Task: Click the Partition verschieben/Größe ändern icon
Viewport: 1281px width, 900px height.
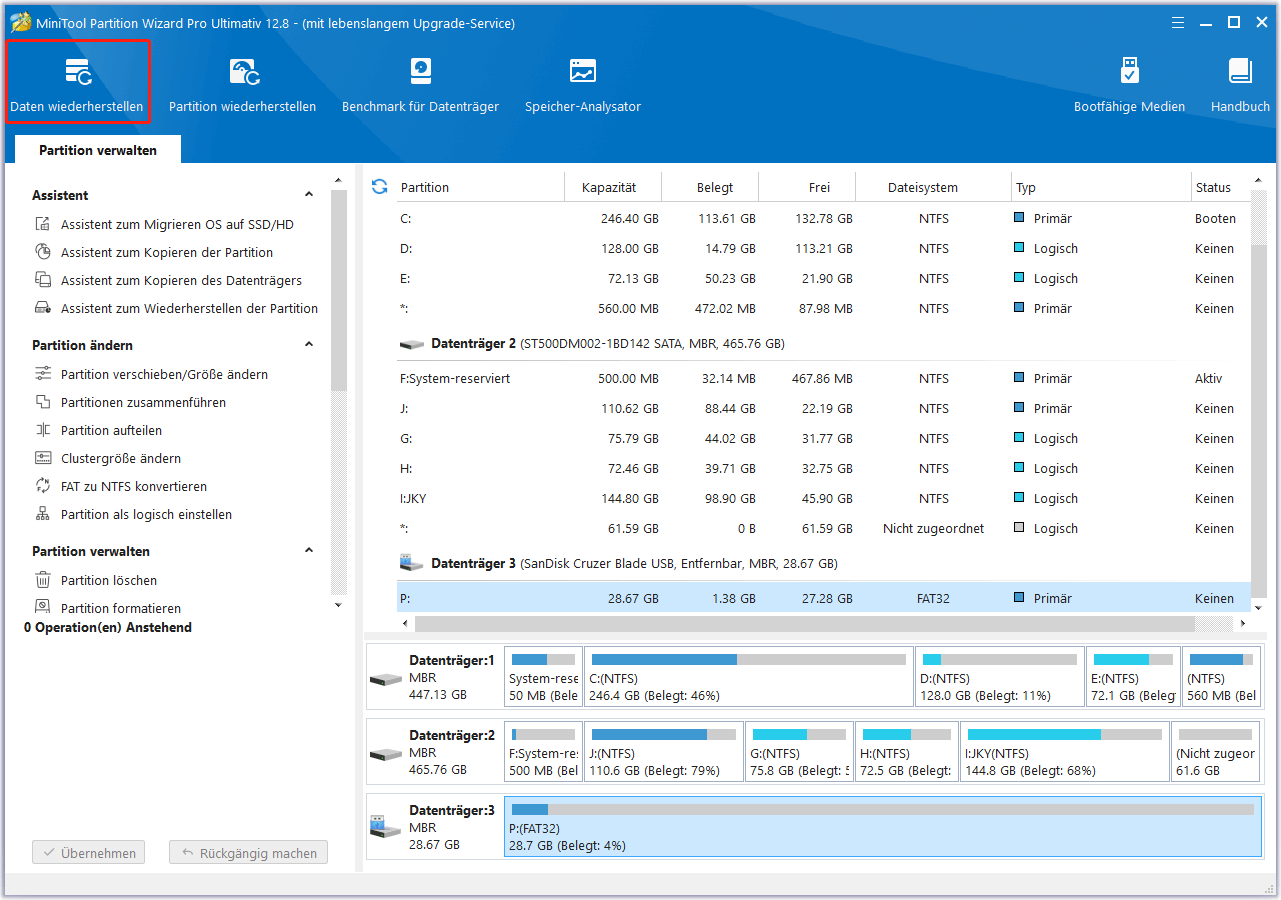Action: (43, 375)
